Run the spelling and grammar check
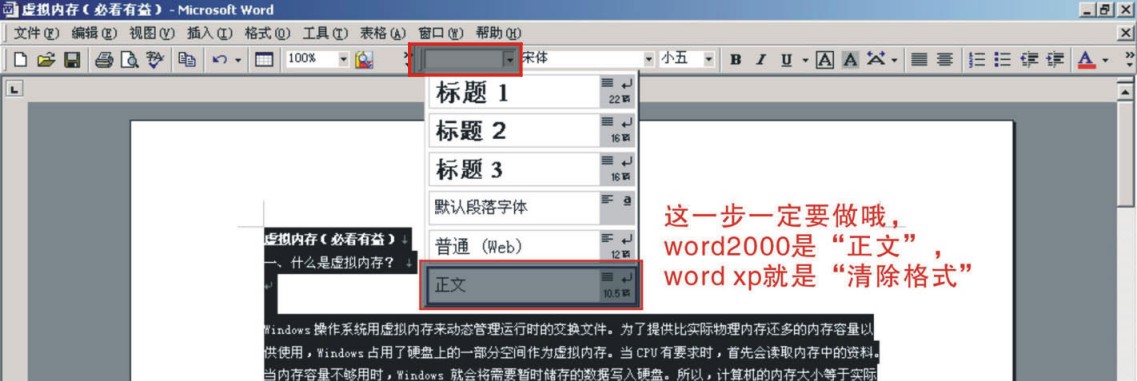This screenshot has width=1137, height=381. click(154, 60)
